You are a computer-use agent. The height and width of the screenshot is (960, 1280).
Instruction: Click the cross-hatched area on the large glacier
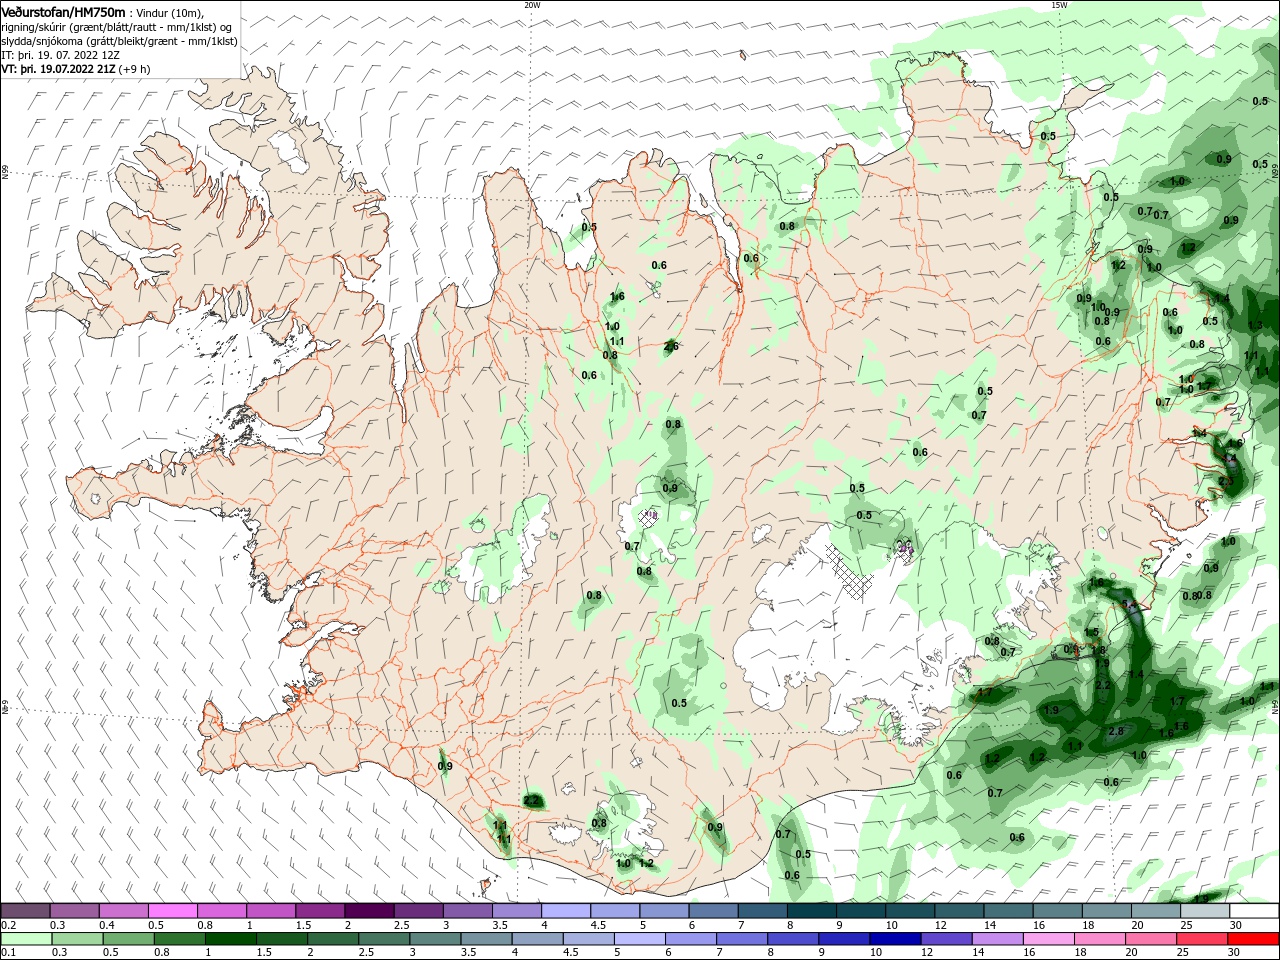[850, 570]
